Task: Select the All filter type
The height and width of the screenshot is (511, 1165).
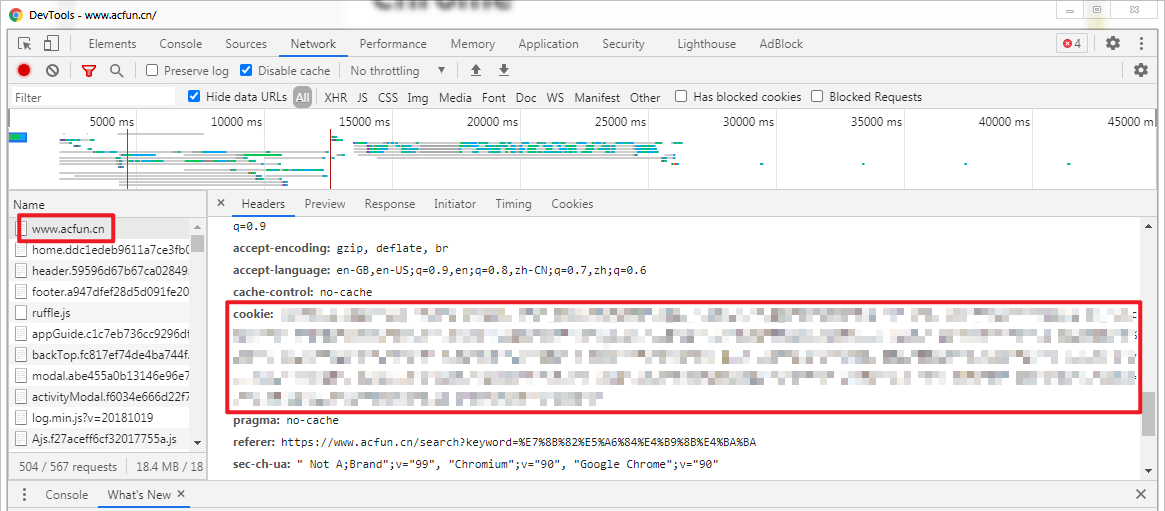Action: 302,97
